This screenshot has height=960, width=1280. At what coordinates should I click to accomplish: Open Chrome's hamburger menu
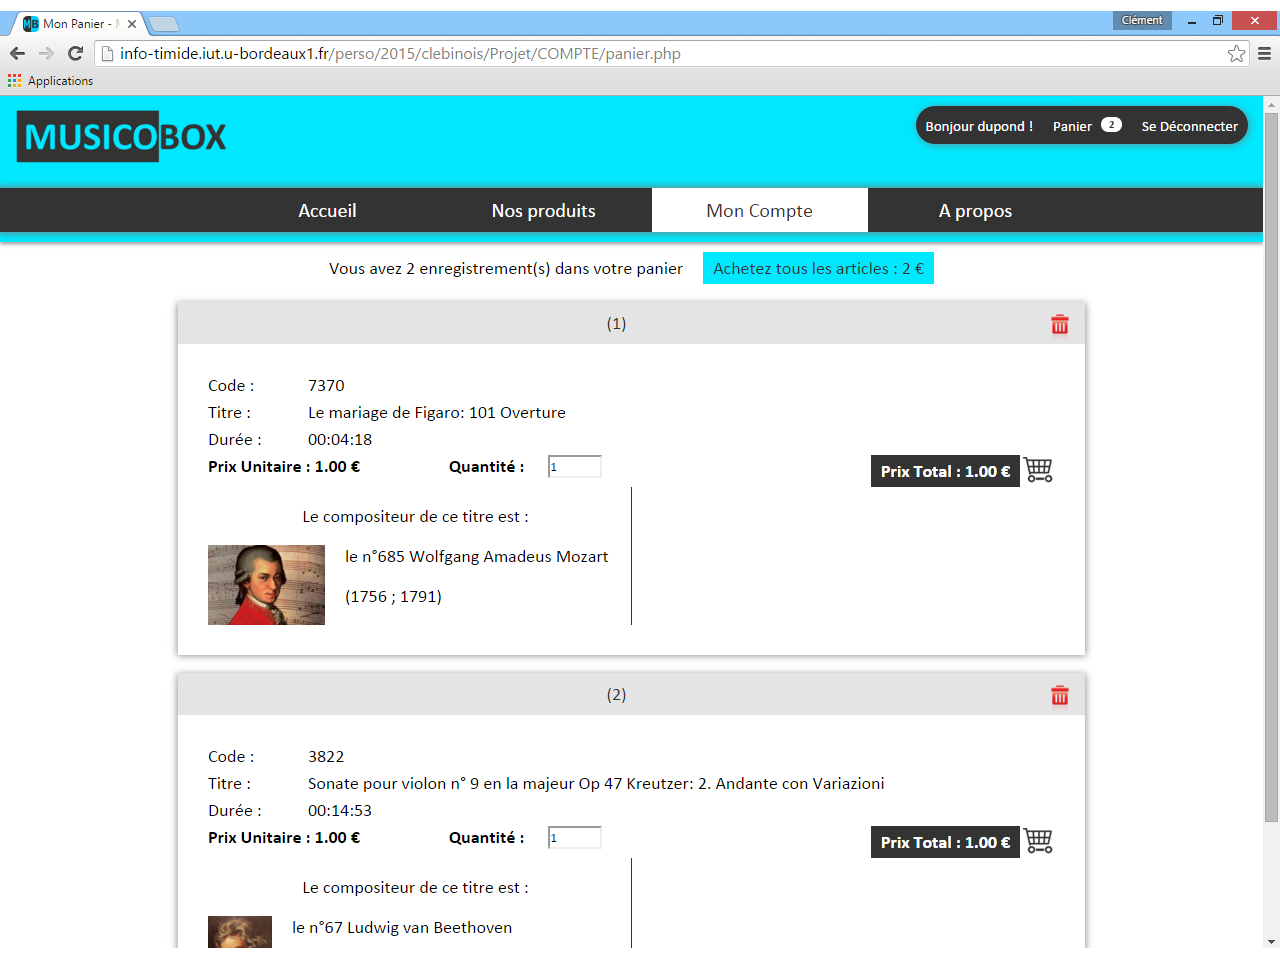1264,54
